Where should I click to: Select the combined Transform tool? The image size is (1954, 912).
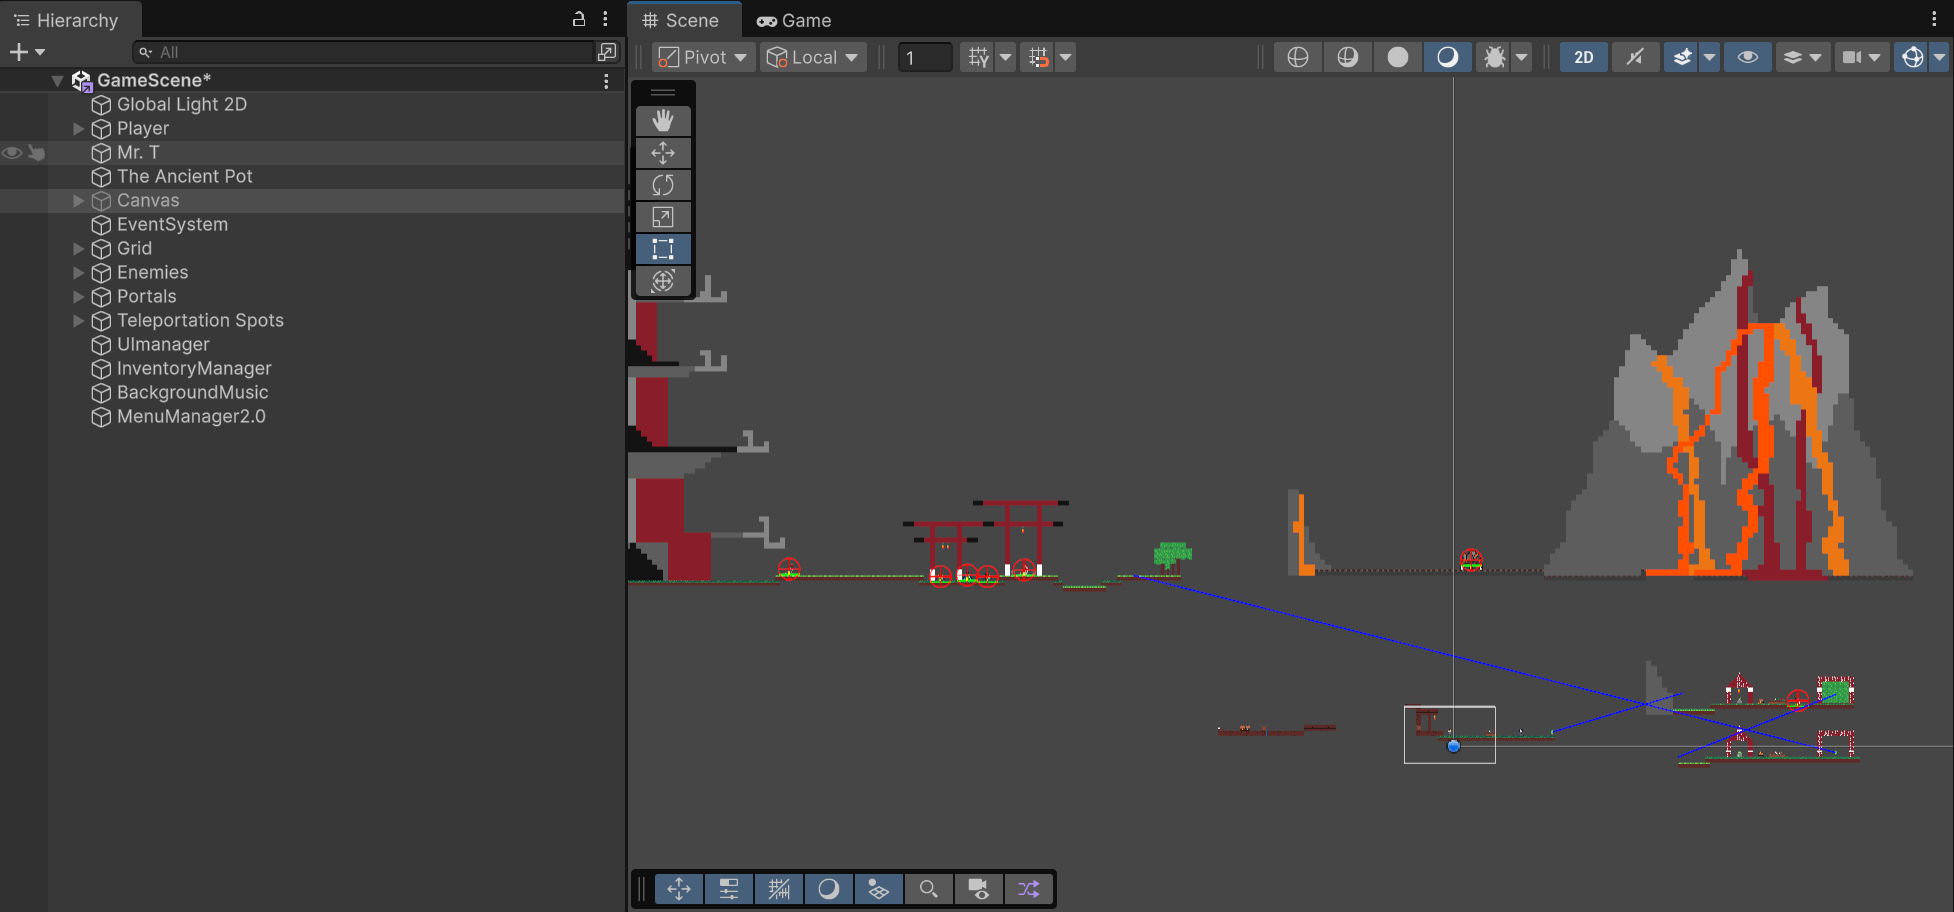pyautogui.click(x=663, y=281)
